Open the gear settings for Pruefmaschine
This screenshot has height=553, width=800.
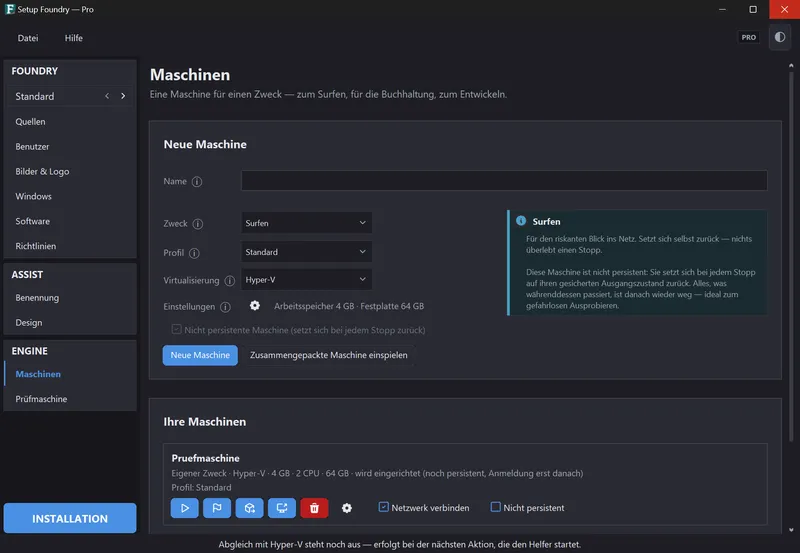347,508
